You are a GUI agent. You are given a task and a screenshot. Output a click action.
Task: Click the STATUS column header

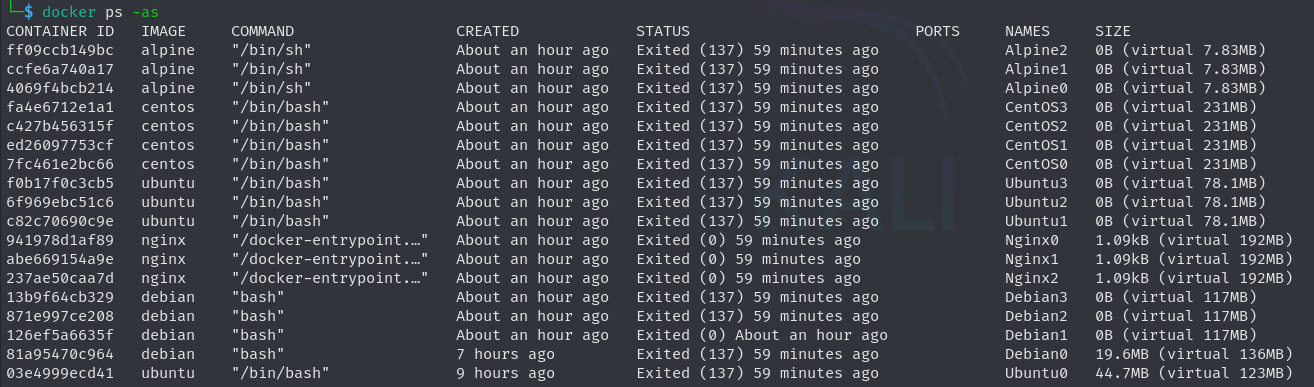pyautogui.click(x=663, y=31)
